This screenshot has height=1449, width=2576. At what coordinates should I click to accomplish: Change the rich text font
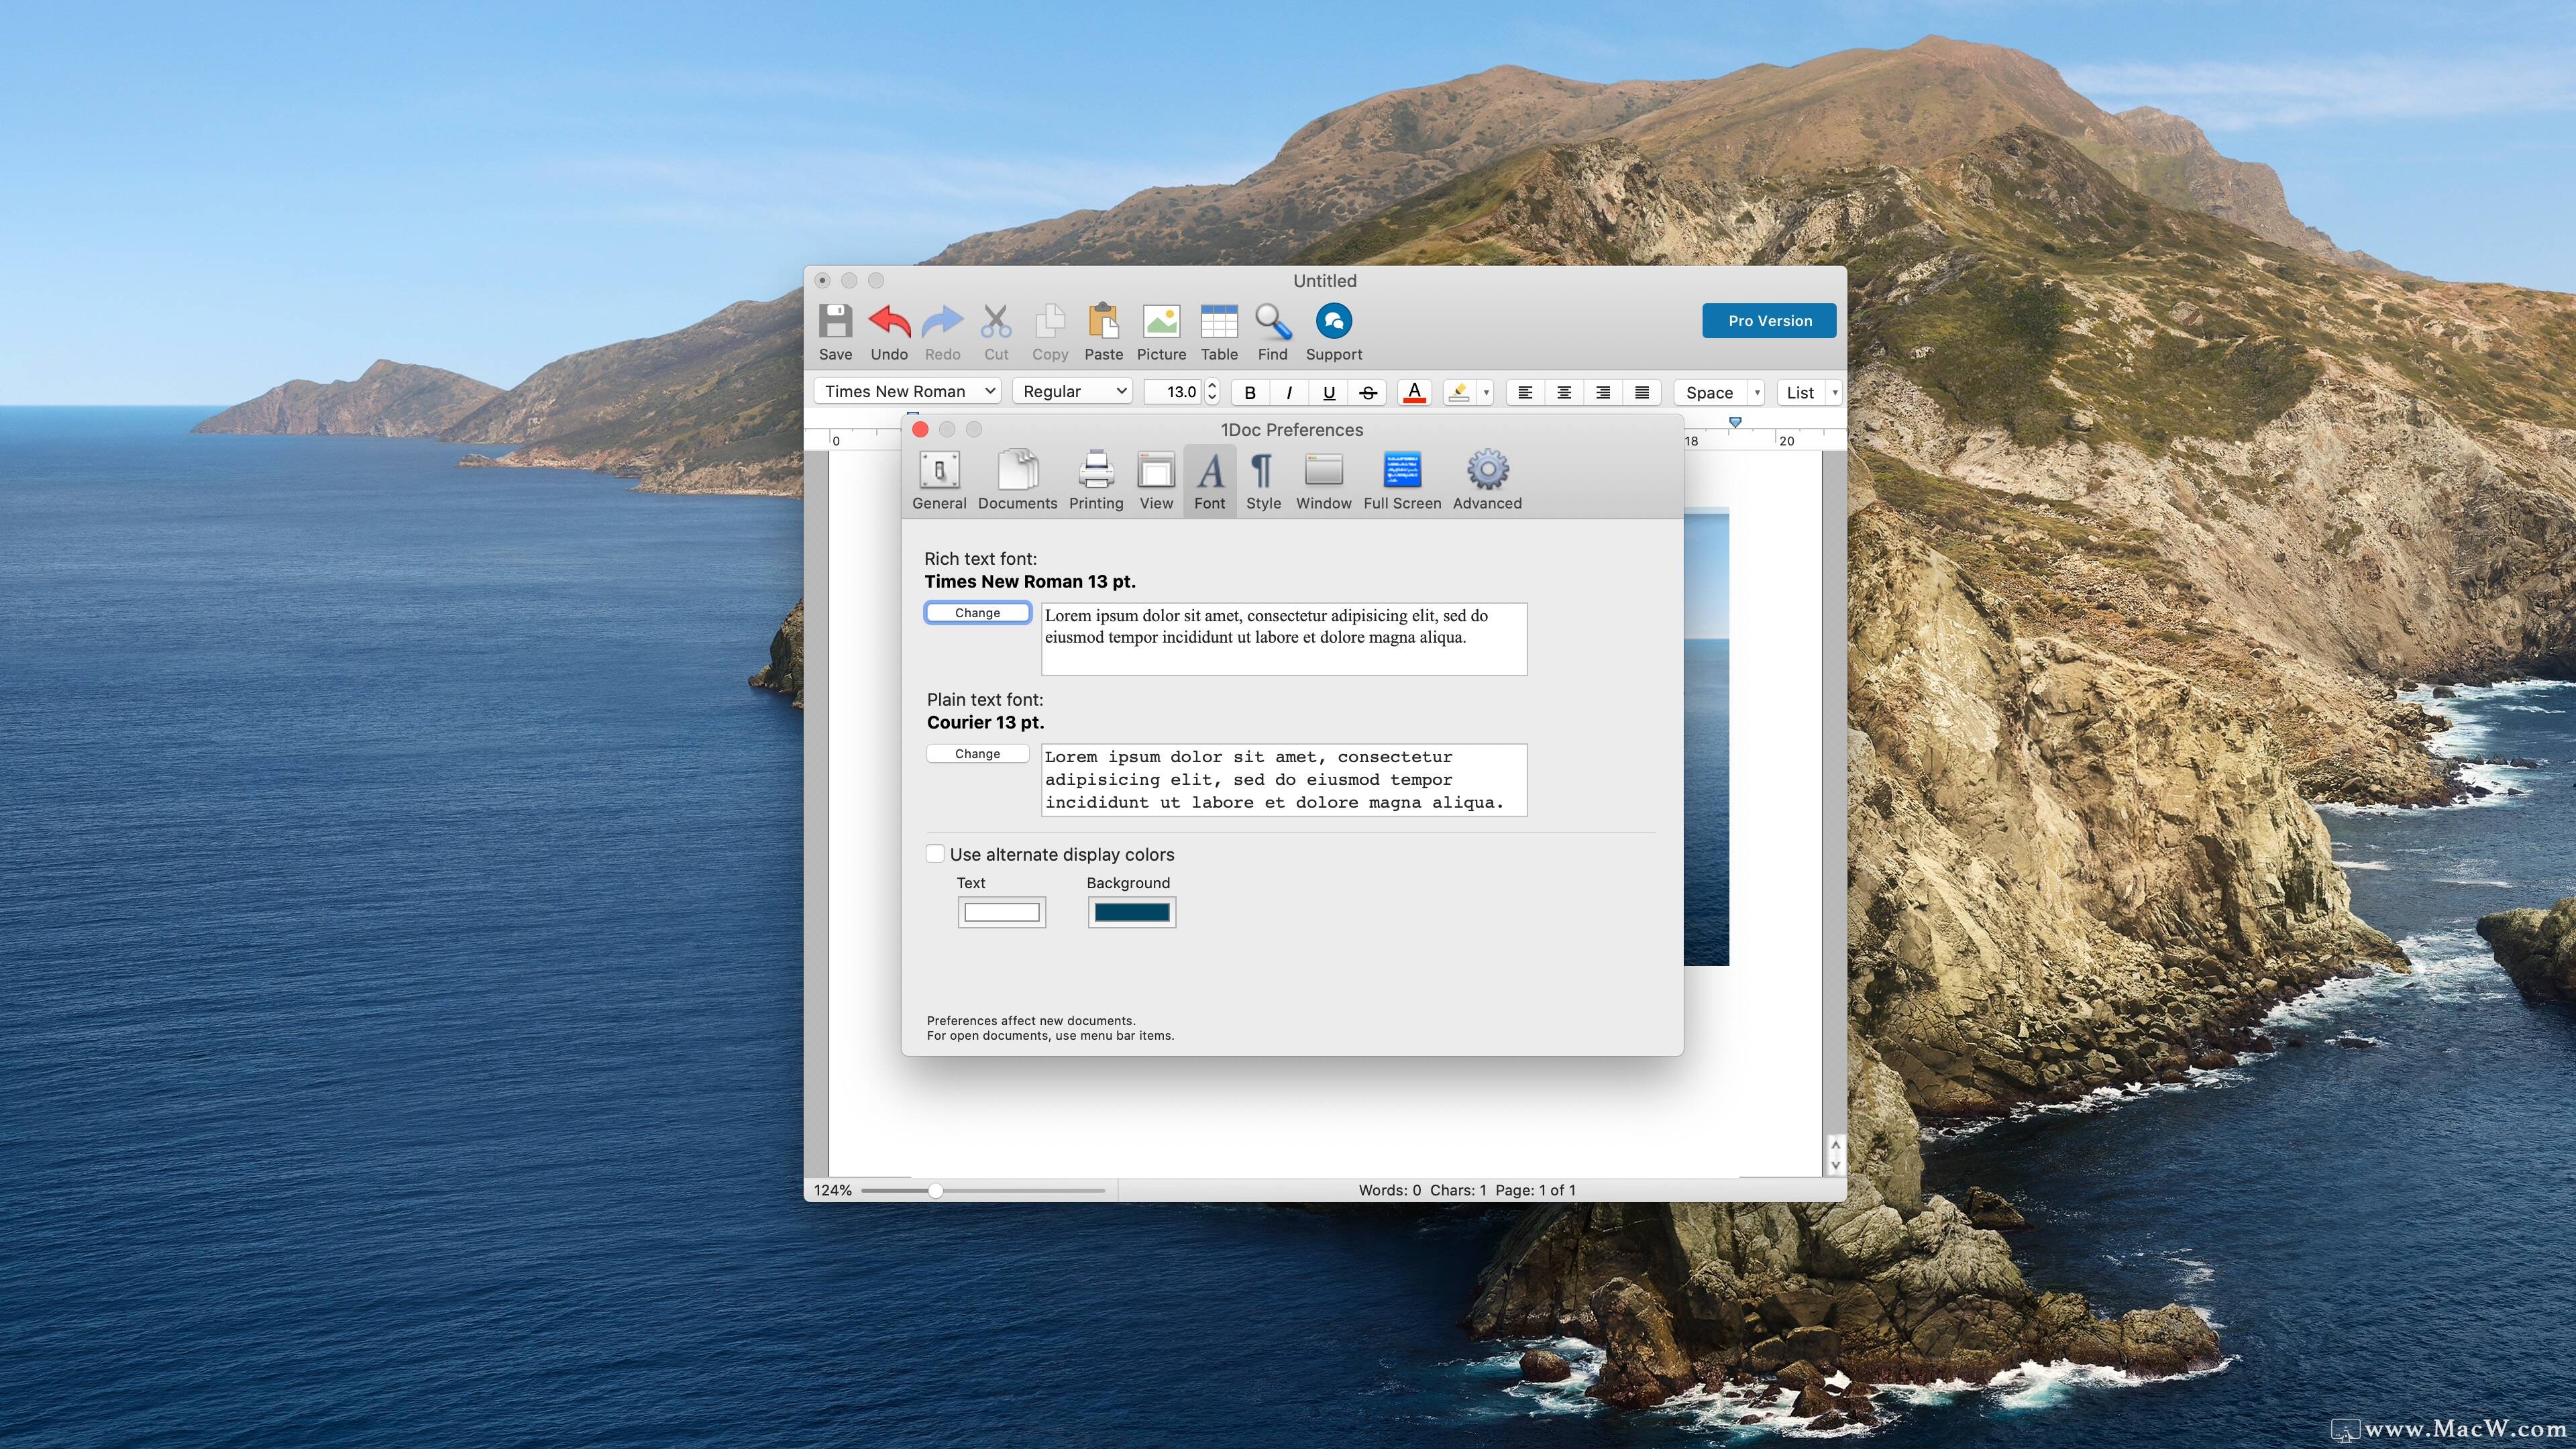click(x=977, y=613)
